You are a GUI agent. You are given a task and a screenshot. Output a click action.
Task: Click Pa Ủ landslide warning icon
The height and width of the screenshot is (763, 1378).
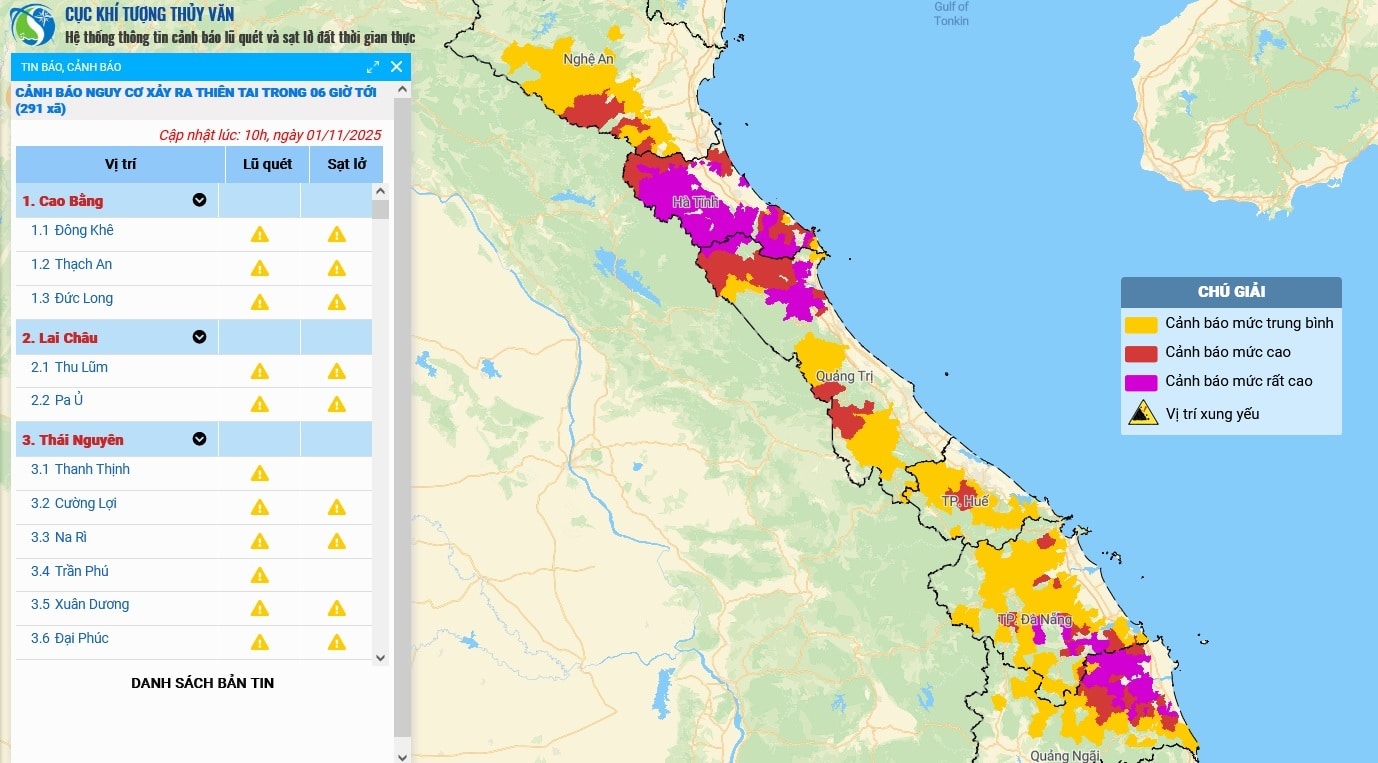pos(337,404)
